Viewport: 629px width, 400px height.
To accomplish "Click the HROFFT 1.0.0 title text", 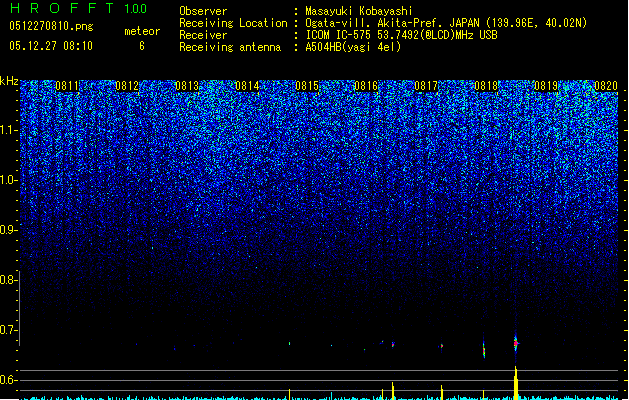I will [x=79, y=8].
